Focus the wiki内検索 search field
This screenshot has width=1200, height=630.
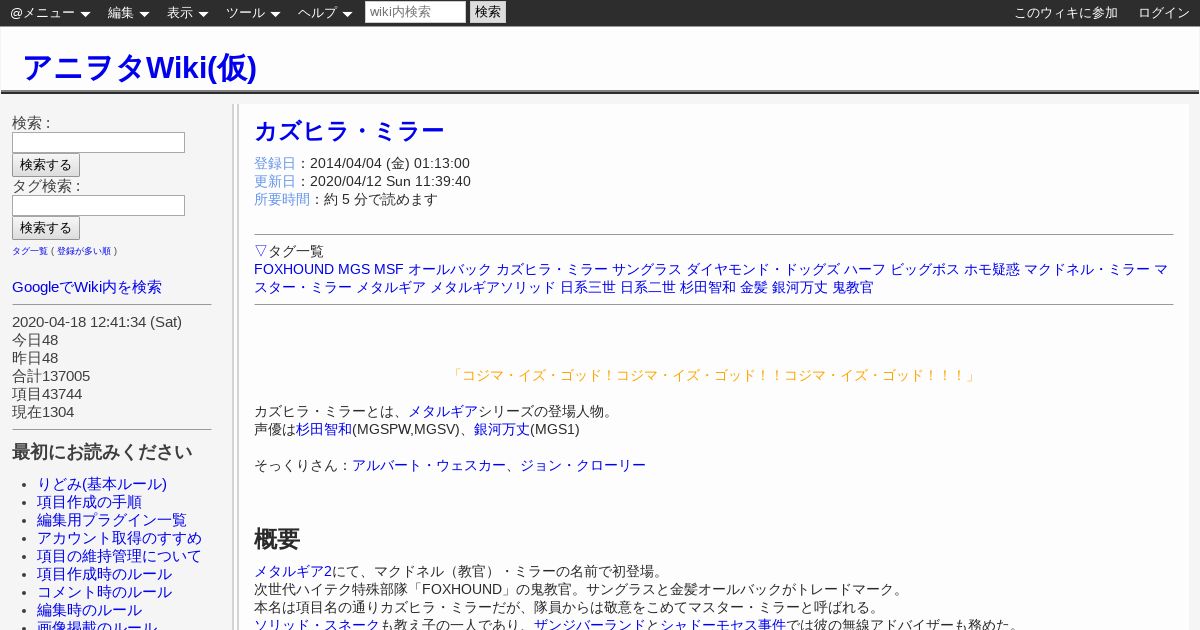pos(415,12)
